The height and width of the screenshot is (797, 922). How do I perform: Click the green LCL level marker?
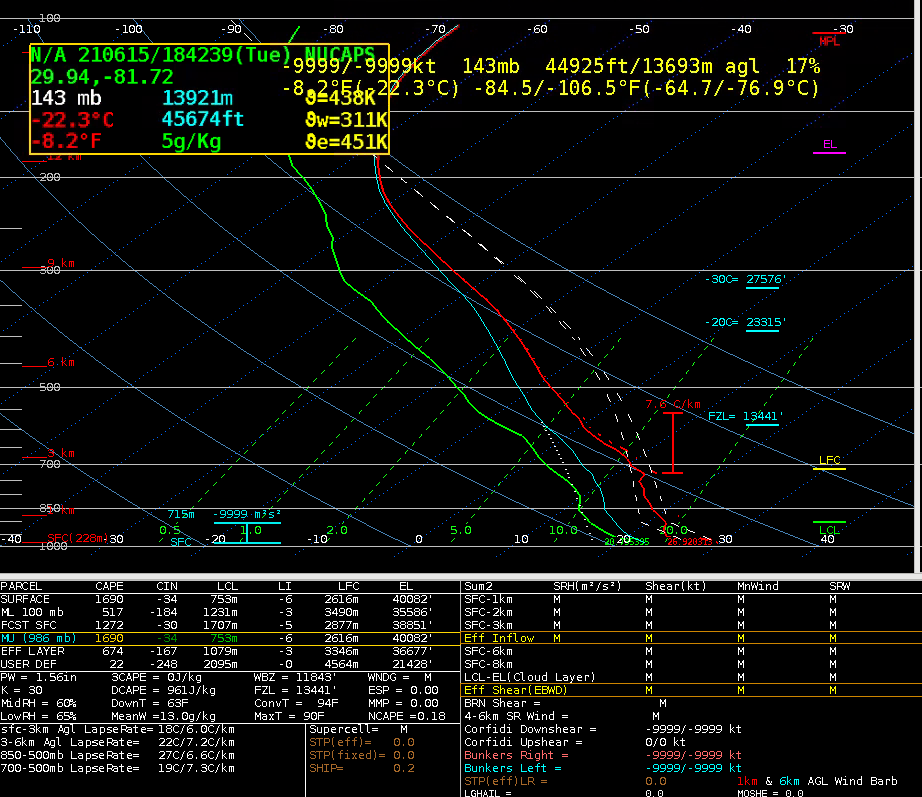pyautogui.click(x=829, y=528)
